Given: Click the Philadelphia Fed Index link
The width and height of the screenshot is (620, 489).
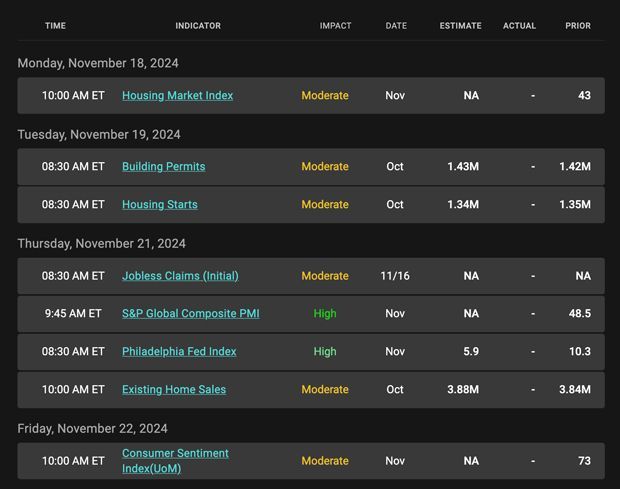Looking at the screenshot, I should (179, 351).
